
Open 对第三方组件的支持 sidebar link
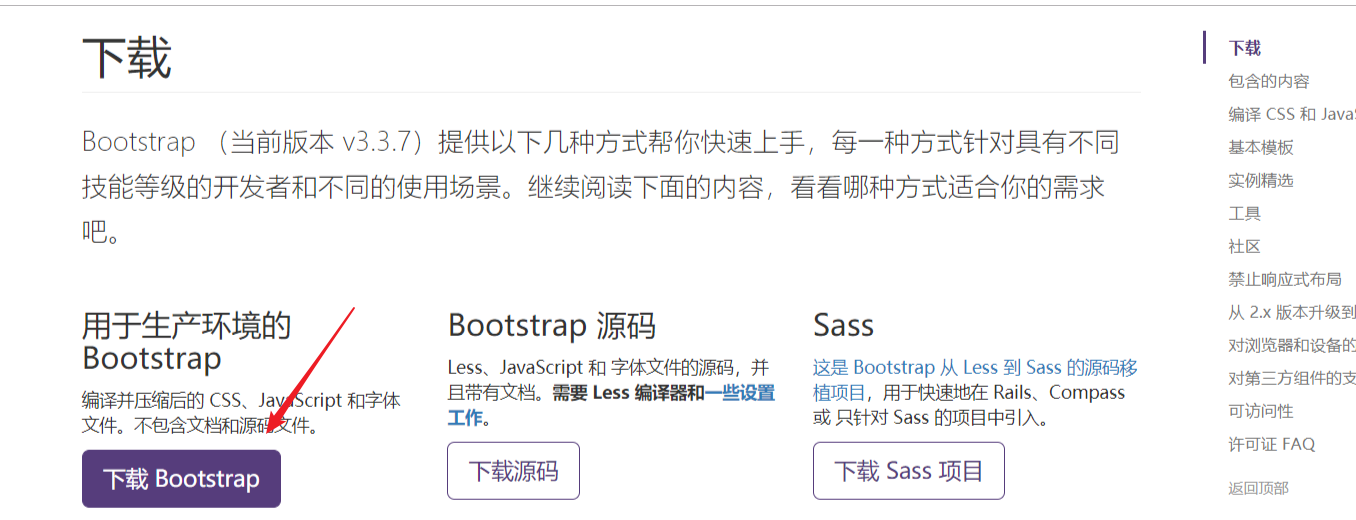coord(1291,378)
